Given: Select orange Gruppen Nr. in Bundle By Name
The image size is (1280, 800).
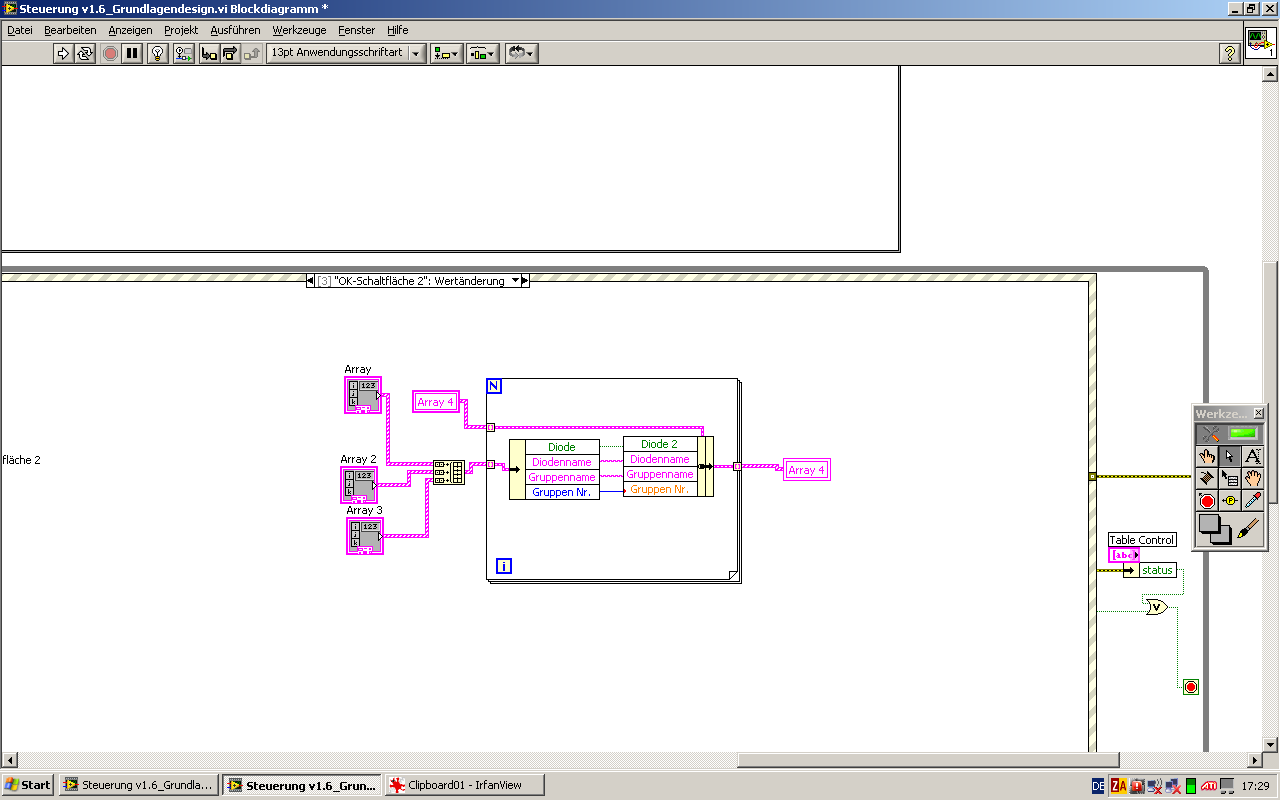Looking at the screenshot, I should coord(660,489).
